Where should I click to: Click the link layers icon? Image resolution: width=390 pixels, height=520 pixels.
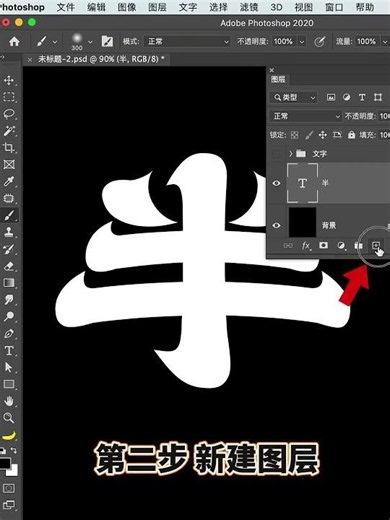pyautogui.click(x=288, y=246)
